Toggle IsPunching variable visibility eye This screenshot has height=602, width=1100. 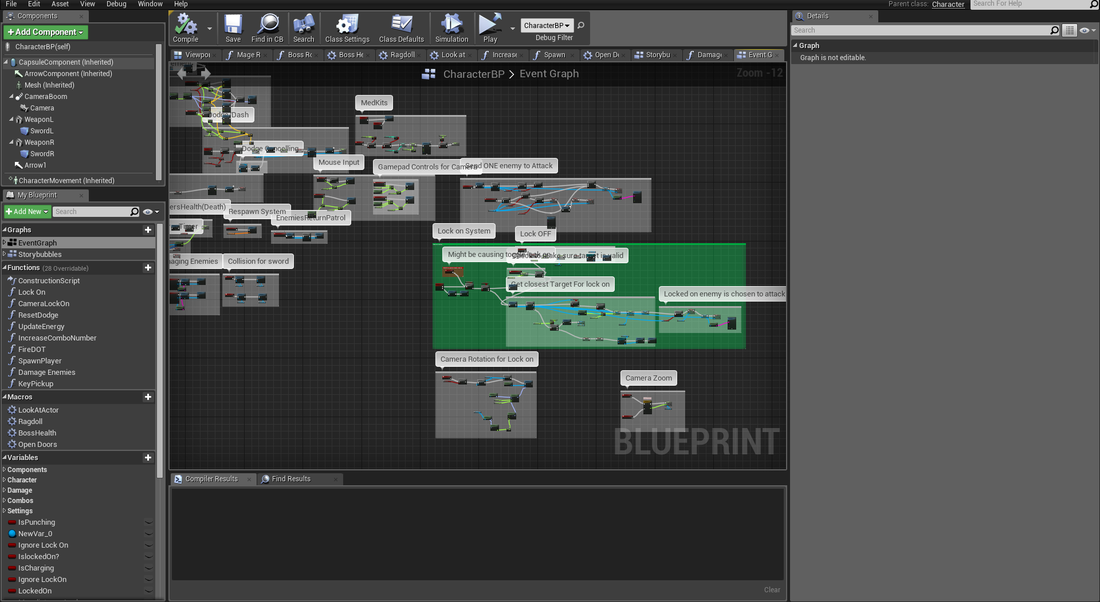pyautogui.click(x=148, y=523)
